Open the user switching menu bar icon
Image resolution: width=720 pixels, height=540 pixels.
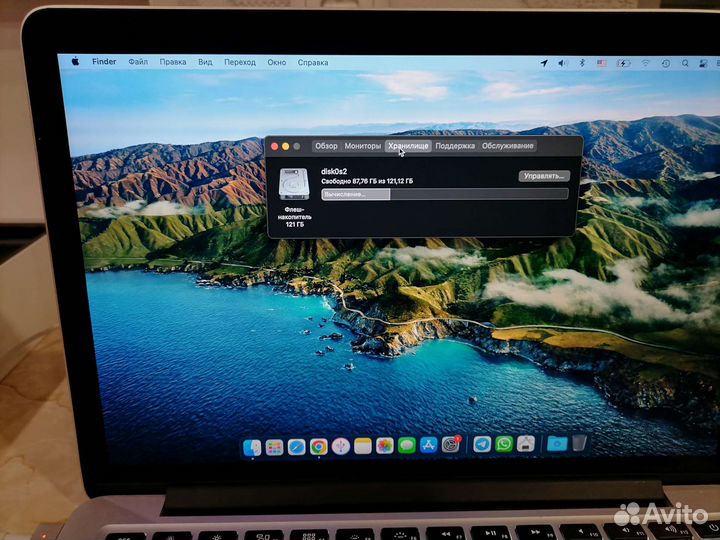[703, 64]
